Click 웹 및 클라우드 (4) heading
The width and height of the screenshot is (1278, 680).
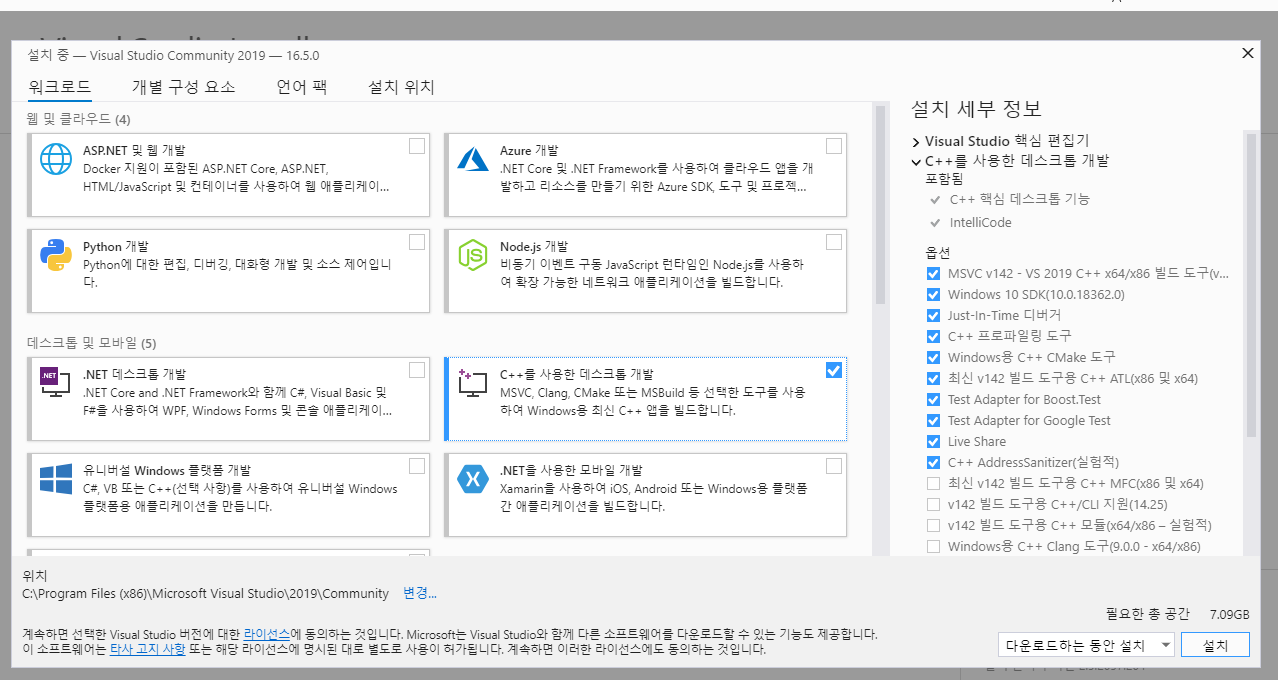click(79, 119)
